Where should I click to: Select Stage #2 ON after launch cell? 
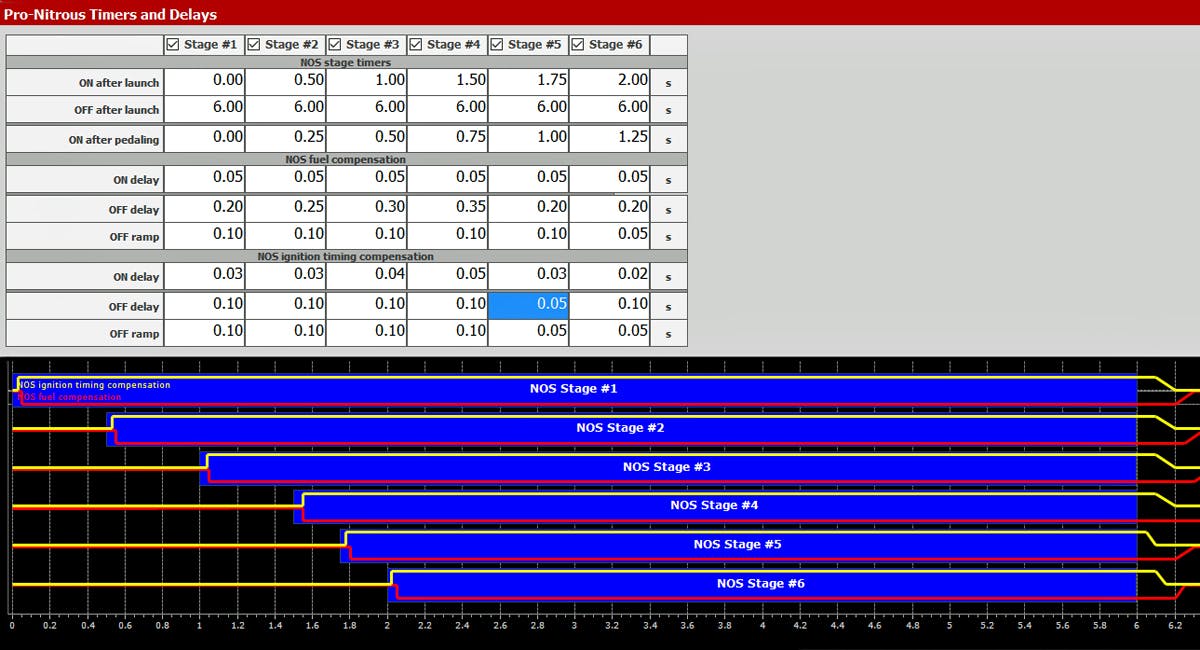point(285,81)
